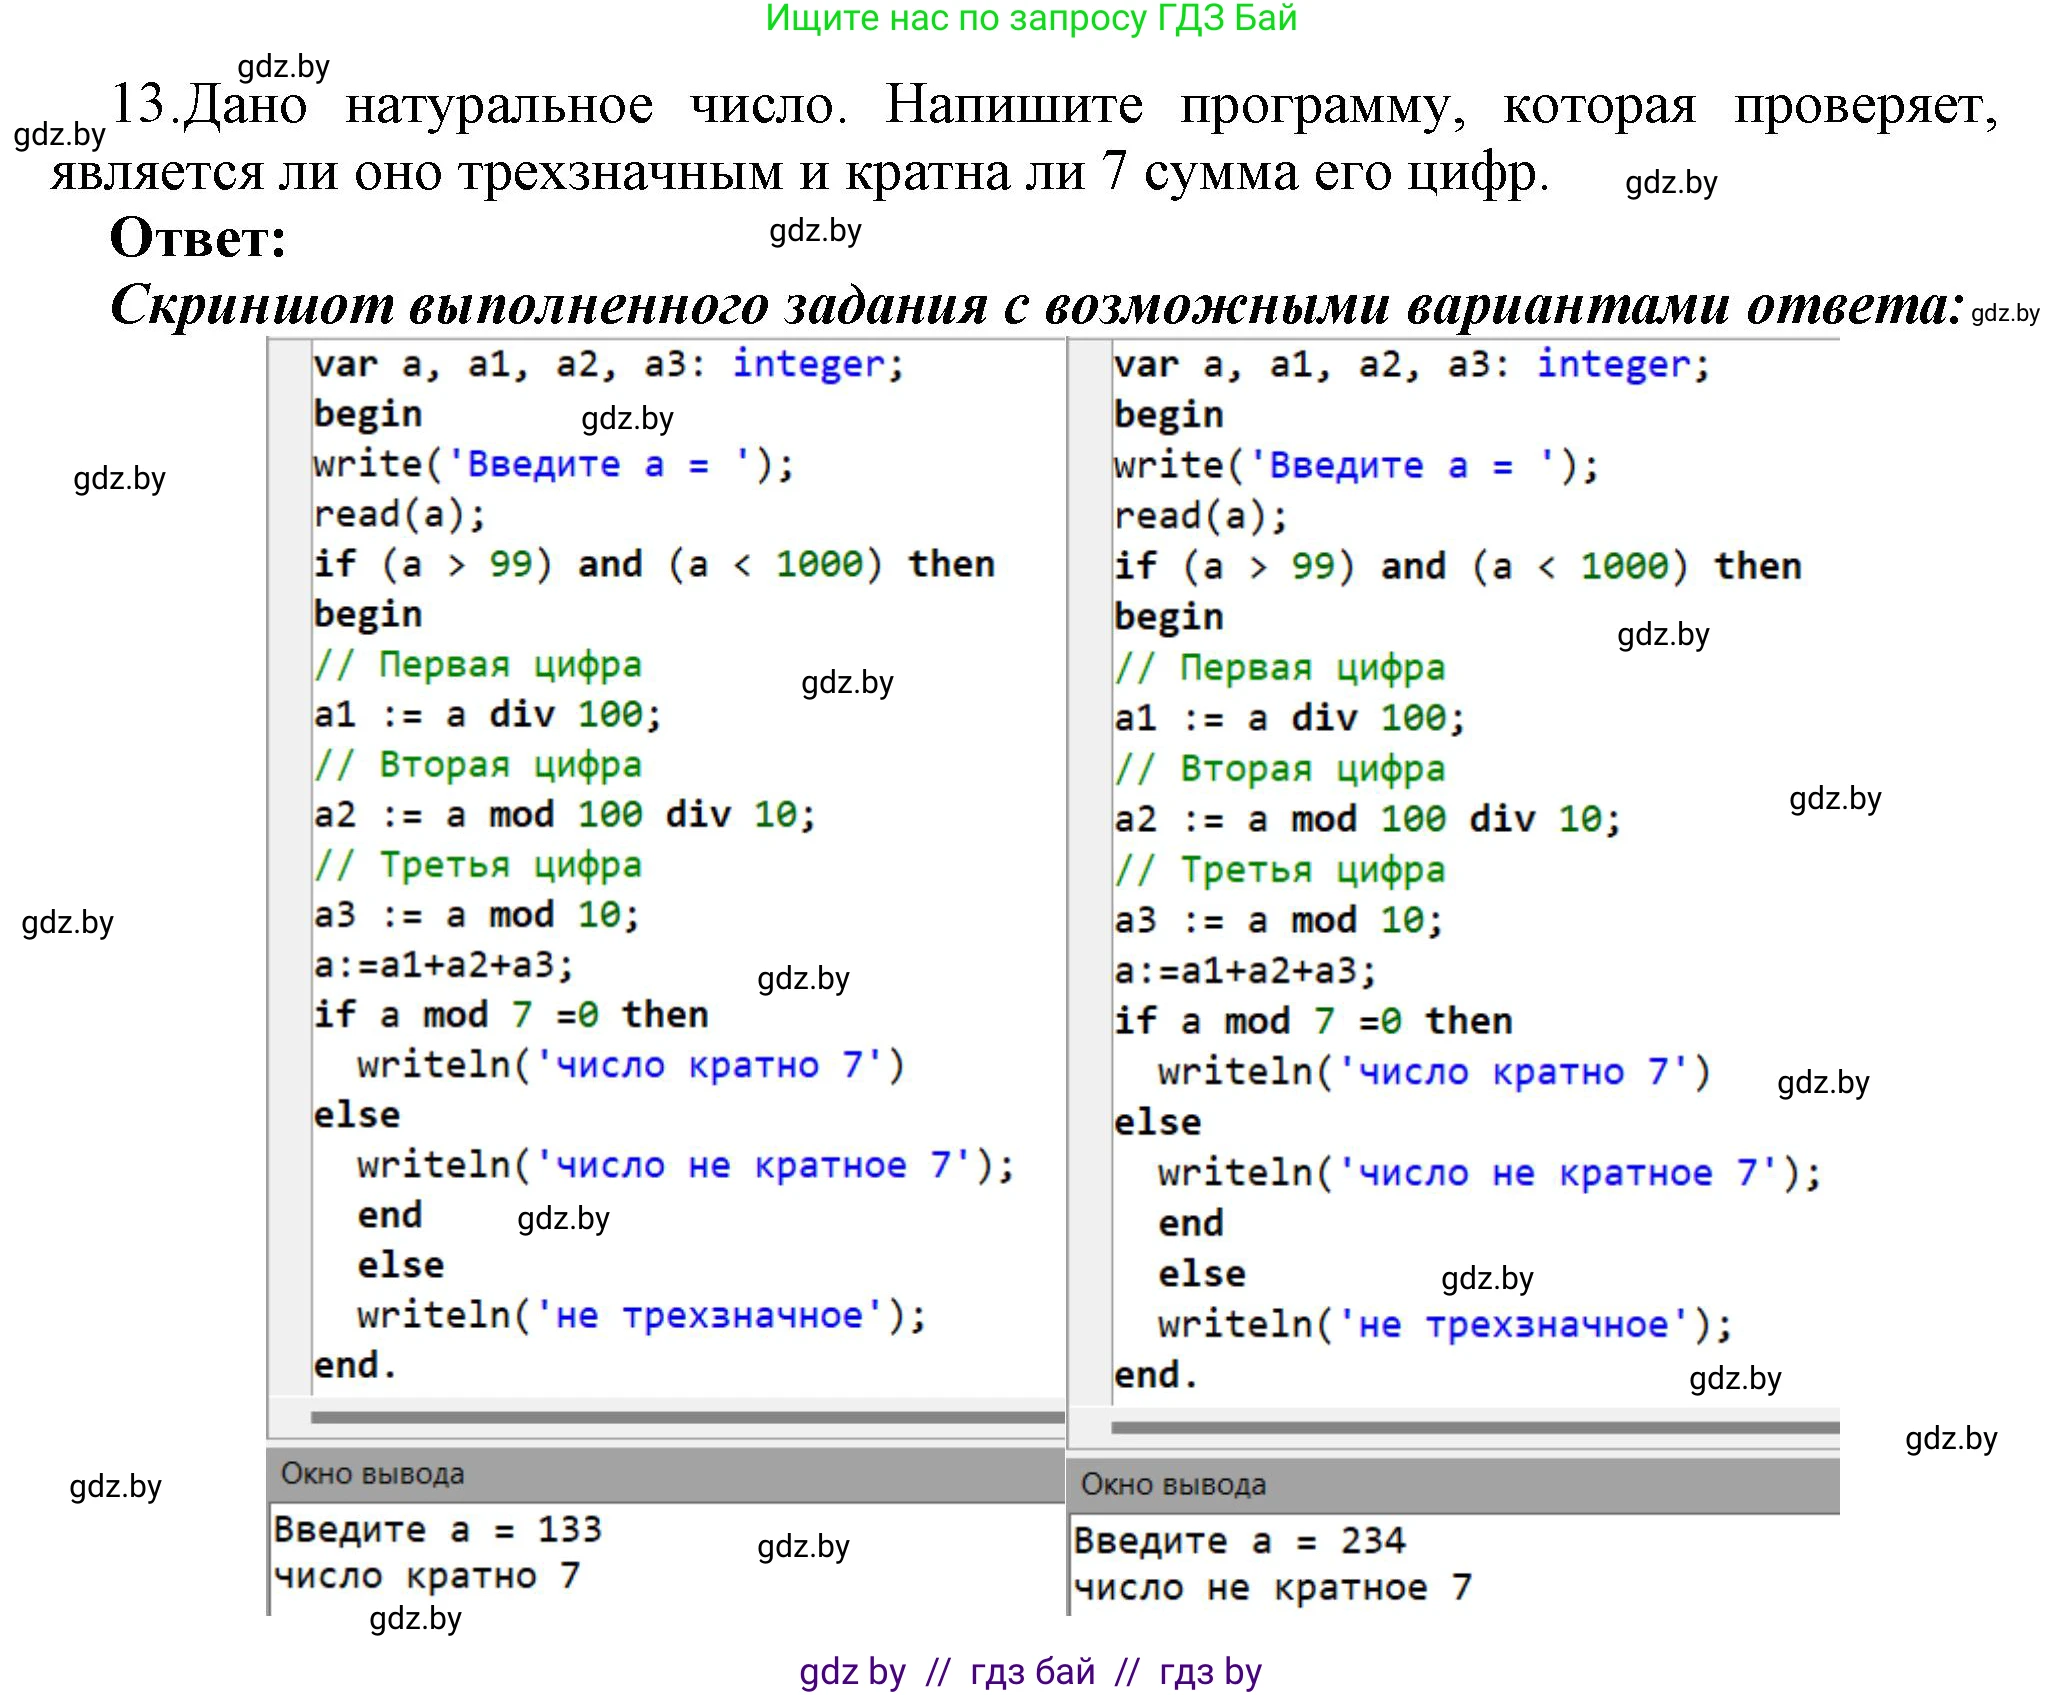Click the final 'end.' keyword in left program

click(x=355, y=1370)
